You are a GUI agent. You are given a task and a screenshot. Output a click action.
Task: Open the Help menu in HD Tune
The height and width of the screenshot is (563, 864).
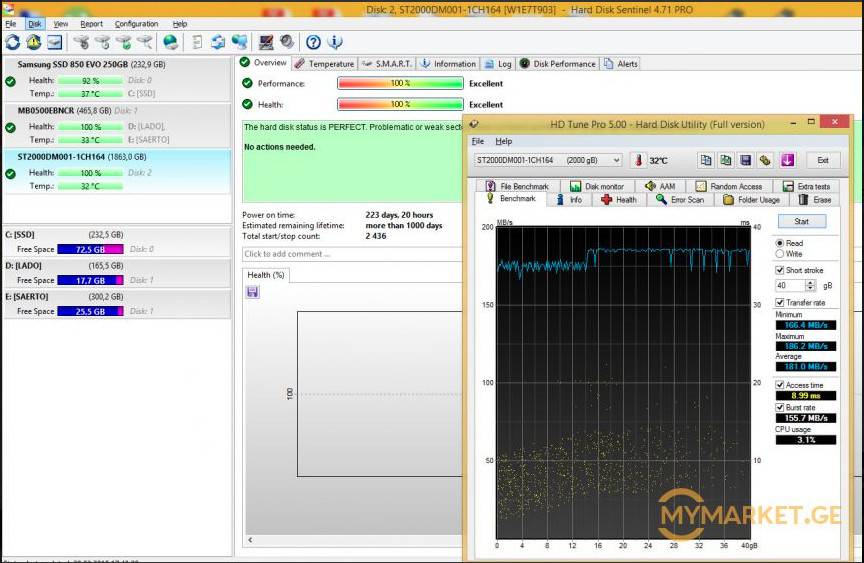pos(503,141)
